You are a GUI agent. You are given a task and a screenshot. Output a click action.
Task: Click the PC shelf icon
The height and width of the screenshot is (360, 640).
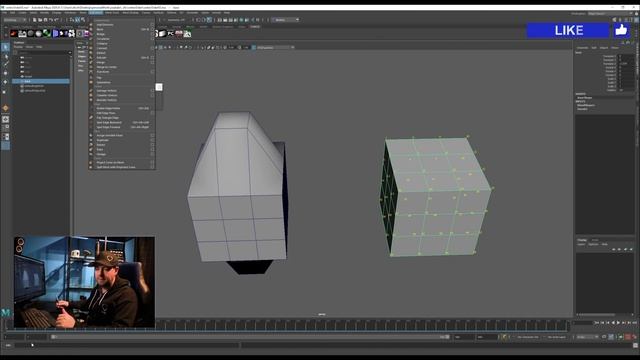171,33
